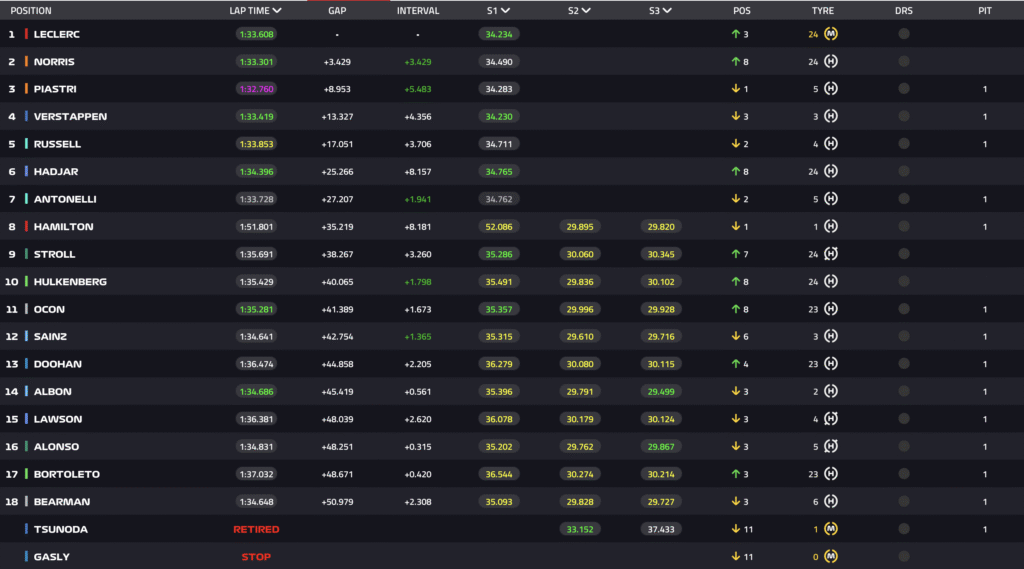Click Norris's orange team color bar
The image size is (1024, 569).
click(x=26, y=61)
